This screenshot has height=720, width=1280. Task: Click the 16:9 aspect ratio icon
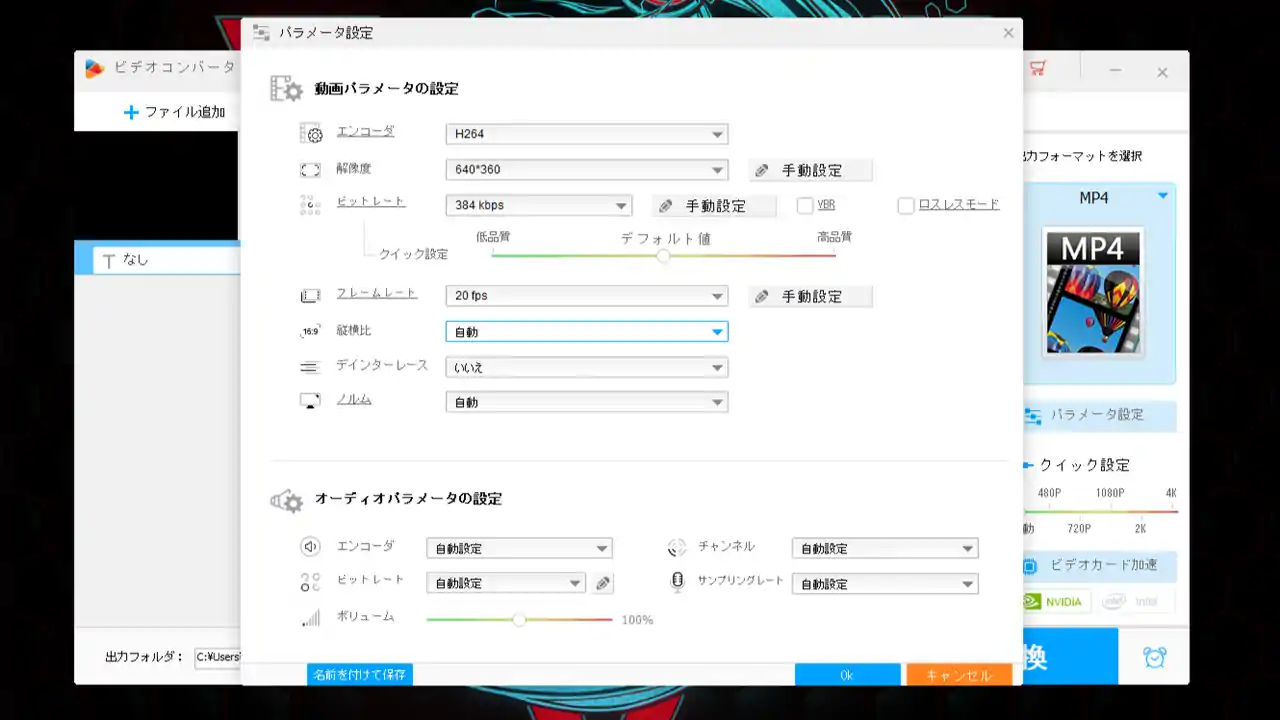point(310,331)
